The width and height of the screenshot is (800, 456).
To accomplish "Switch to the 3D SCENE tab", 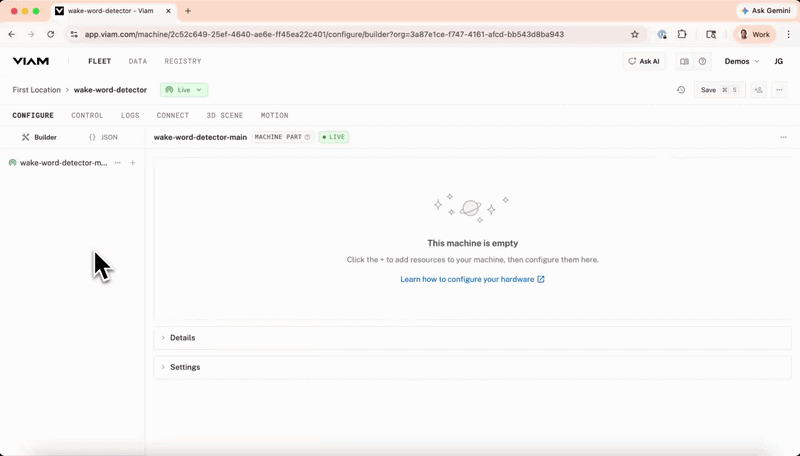I will (x=224, y=115).
